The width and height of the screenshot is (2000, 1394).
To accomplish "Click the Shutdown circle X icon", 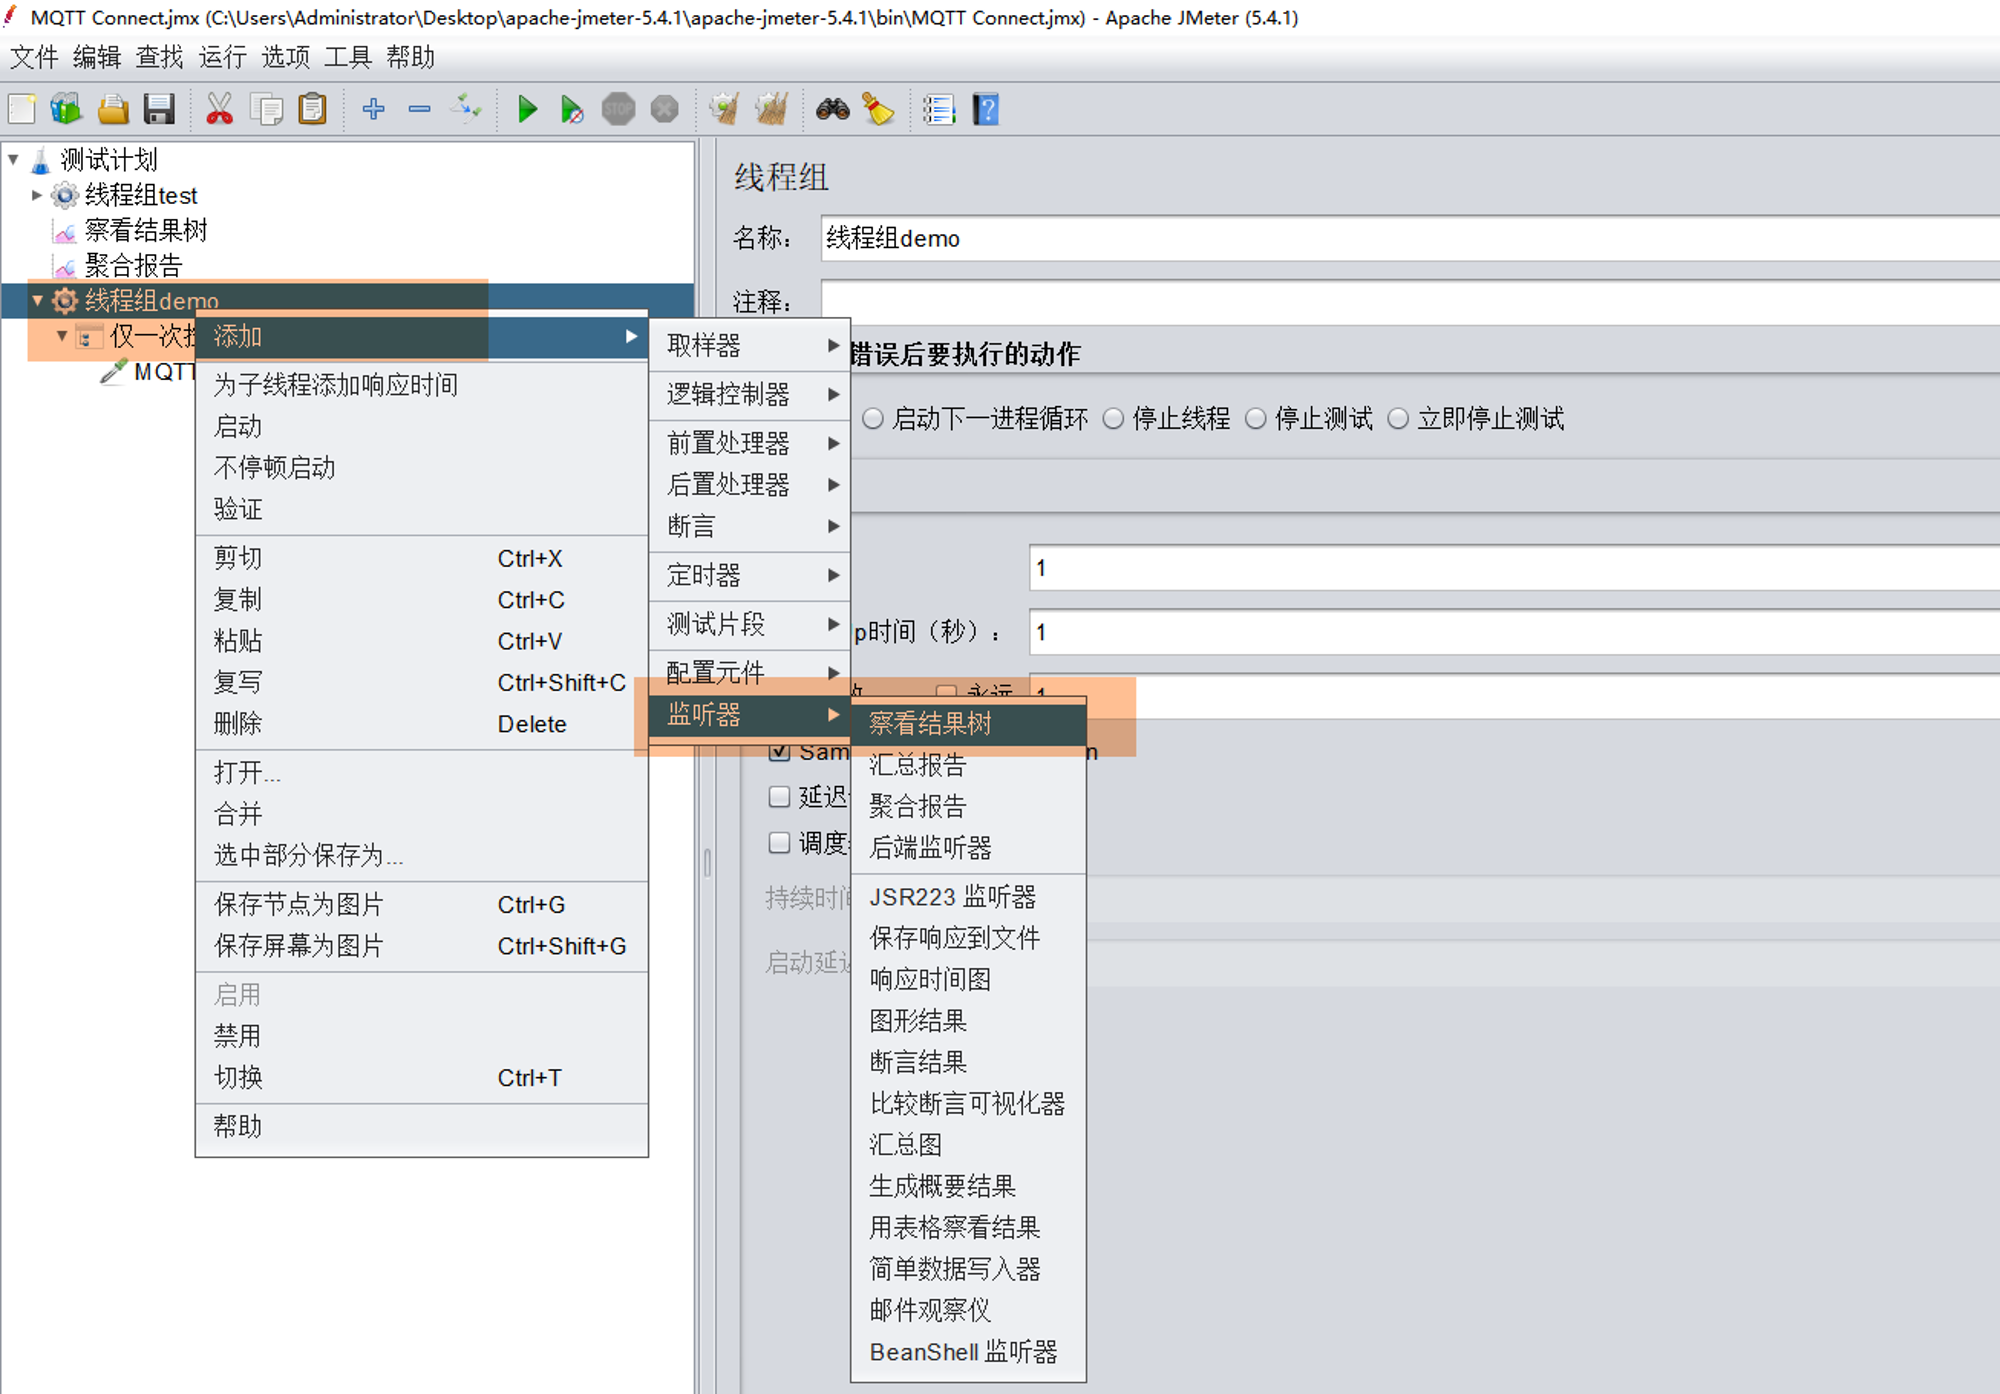I will tap(665, 109).
